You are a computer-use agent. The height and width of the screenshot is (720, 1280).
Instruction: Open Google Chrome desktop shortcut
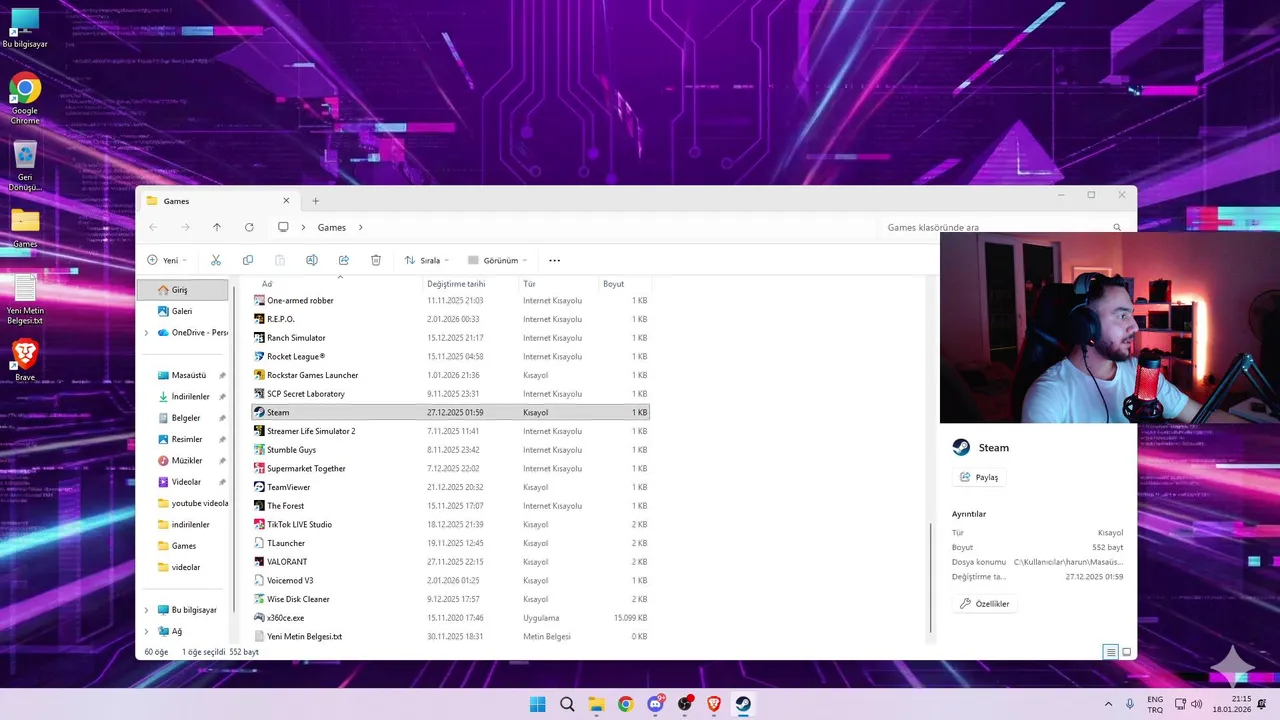click(25, 99)
